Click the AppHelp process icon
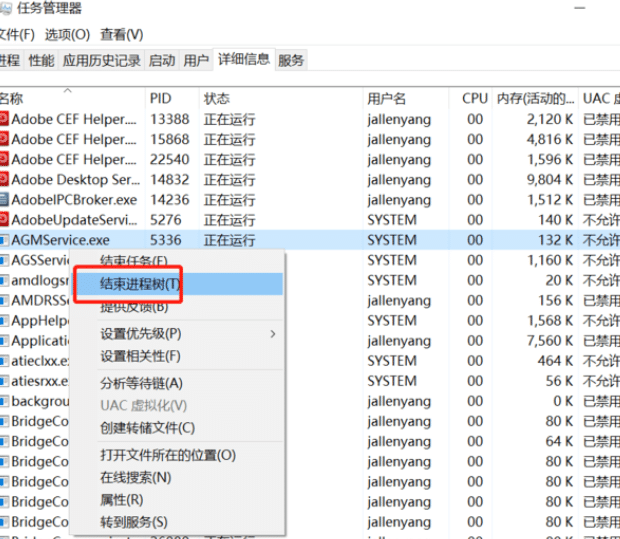 point(4,321)
